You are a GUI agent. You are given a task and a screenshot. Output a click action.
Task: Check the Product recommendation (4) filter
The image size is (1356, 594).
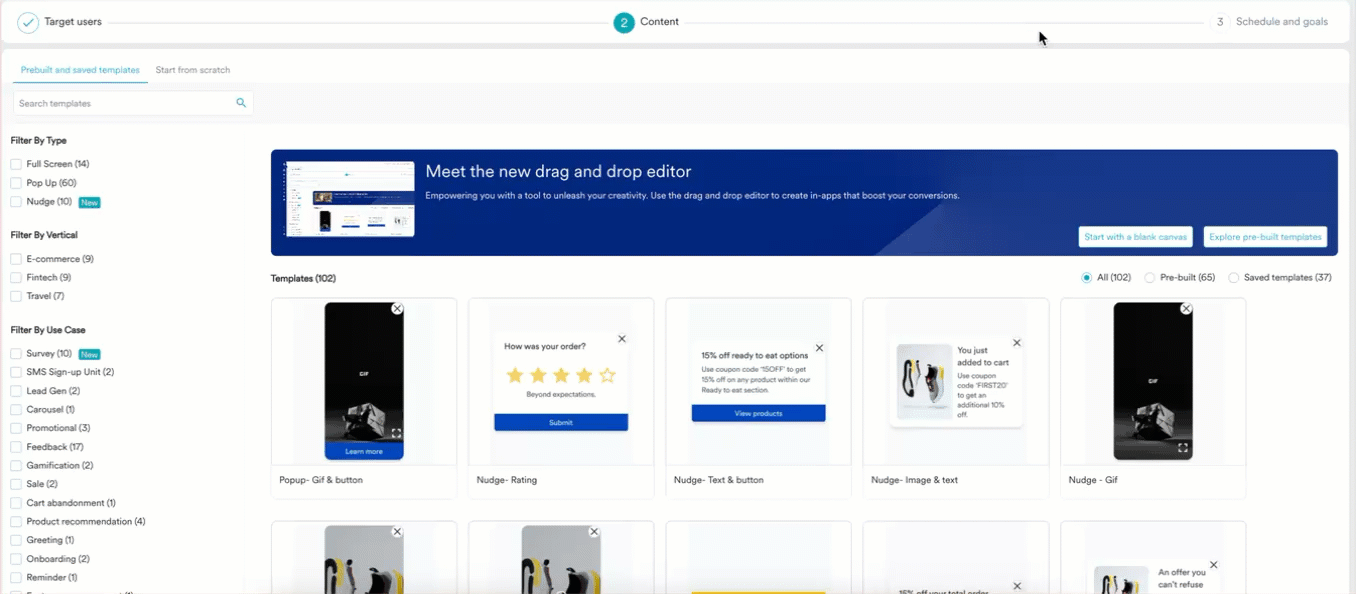coord(16,522)
